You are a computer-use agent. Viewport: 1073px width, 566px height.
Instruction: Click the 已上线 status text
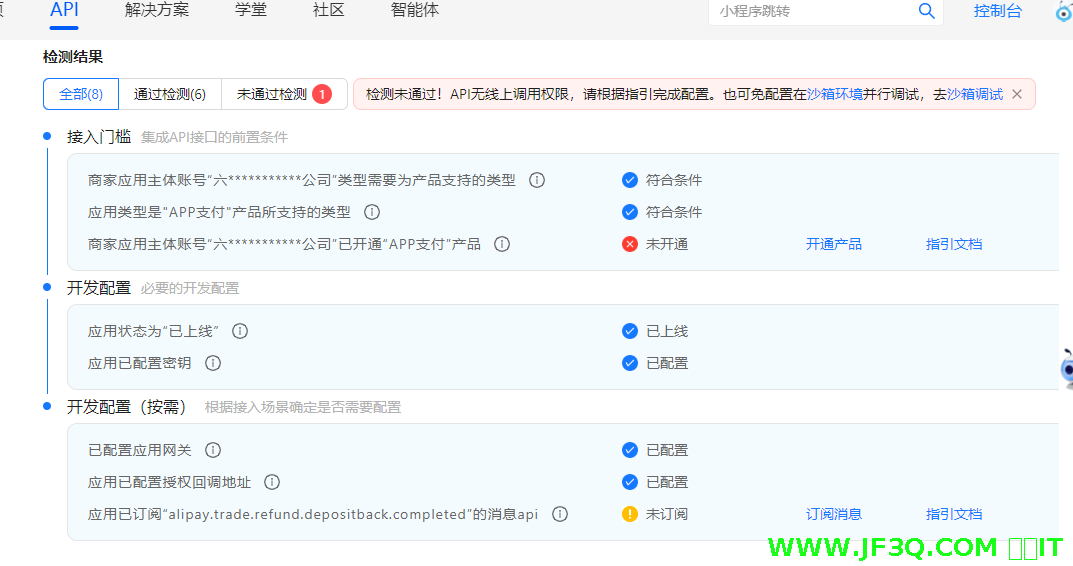tap(667, 331)
